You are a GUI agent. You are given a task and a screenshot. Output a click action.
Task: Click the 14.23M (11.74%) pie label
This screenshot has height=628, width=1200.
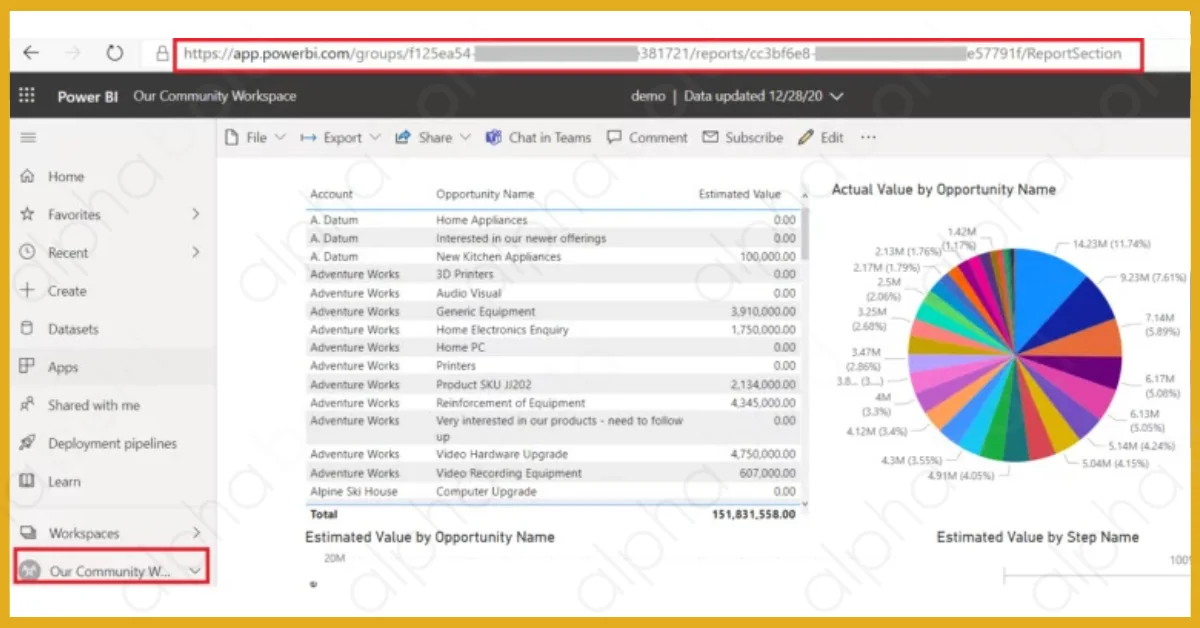pos(1111,243)
